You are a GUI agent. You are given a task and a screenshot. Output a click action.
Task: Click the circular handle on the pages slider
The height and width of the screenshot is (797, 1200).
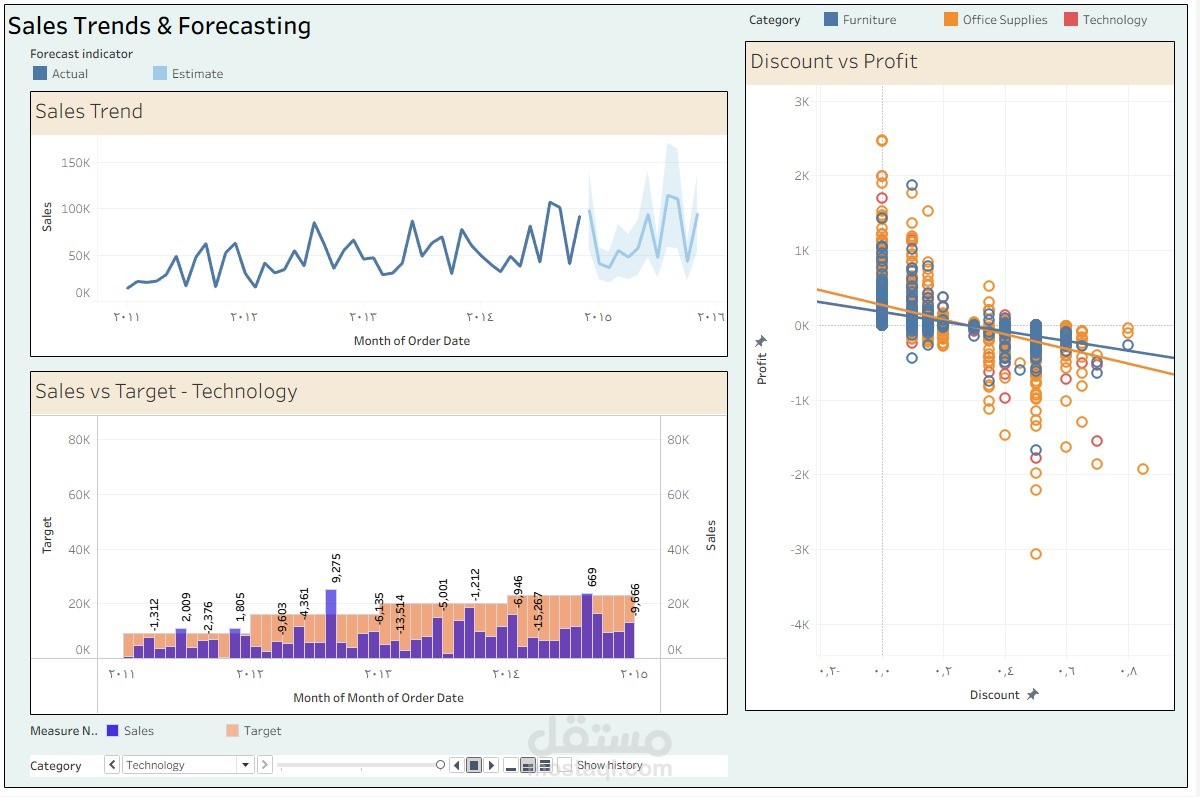coord(440,764)
